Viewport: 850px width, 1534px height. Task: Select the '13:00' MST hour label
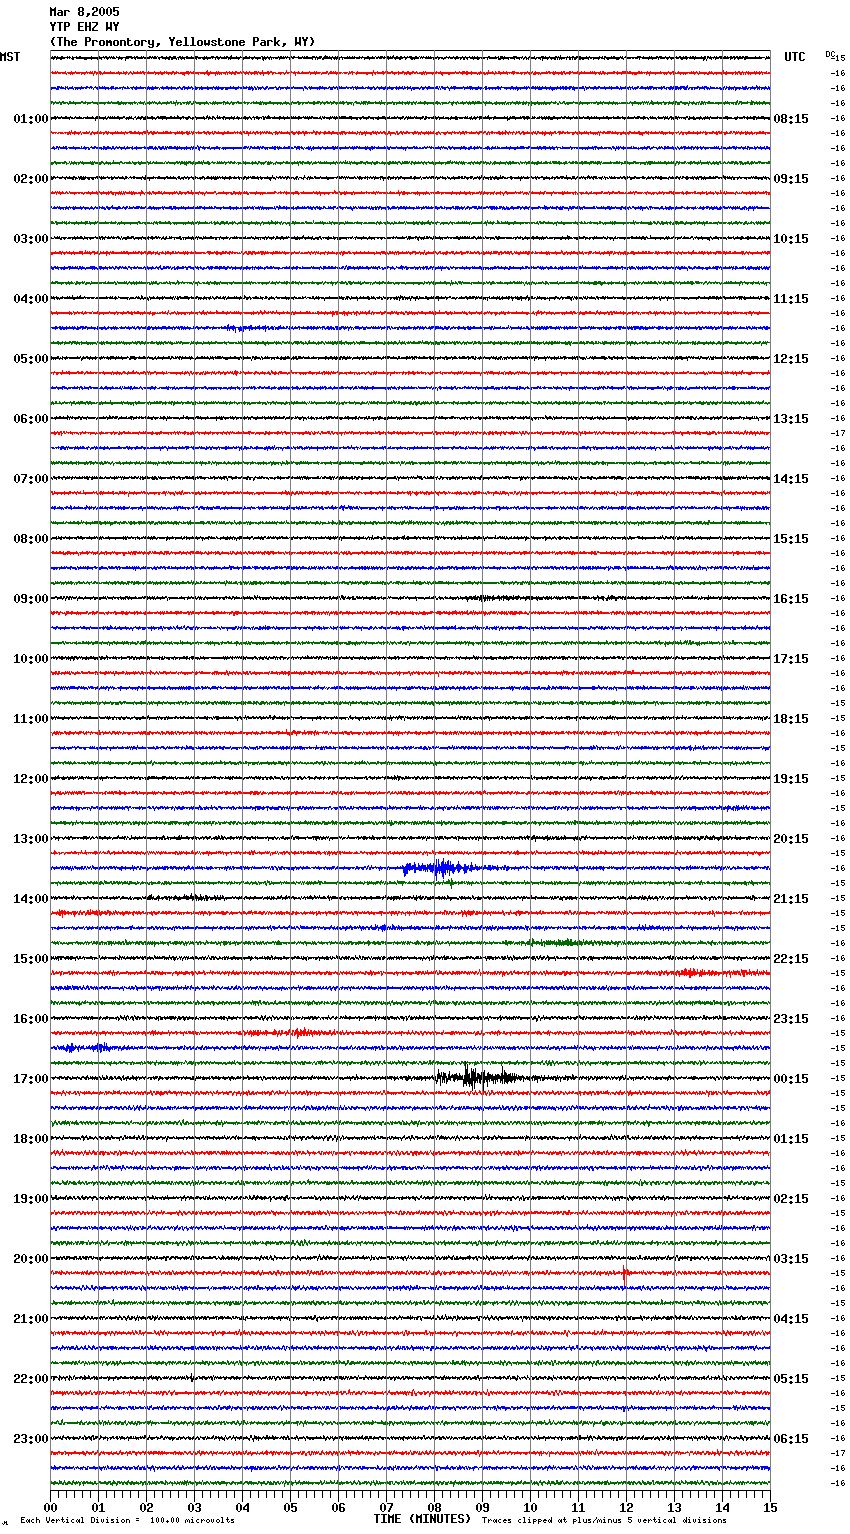pos(31,839)
